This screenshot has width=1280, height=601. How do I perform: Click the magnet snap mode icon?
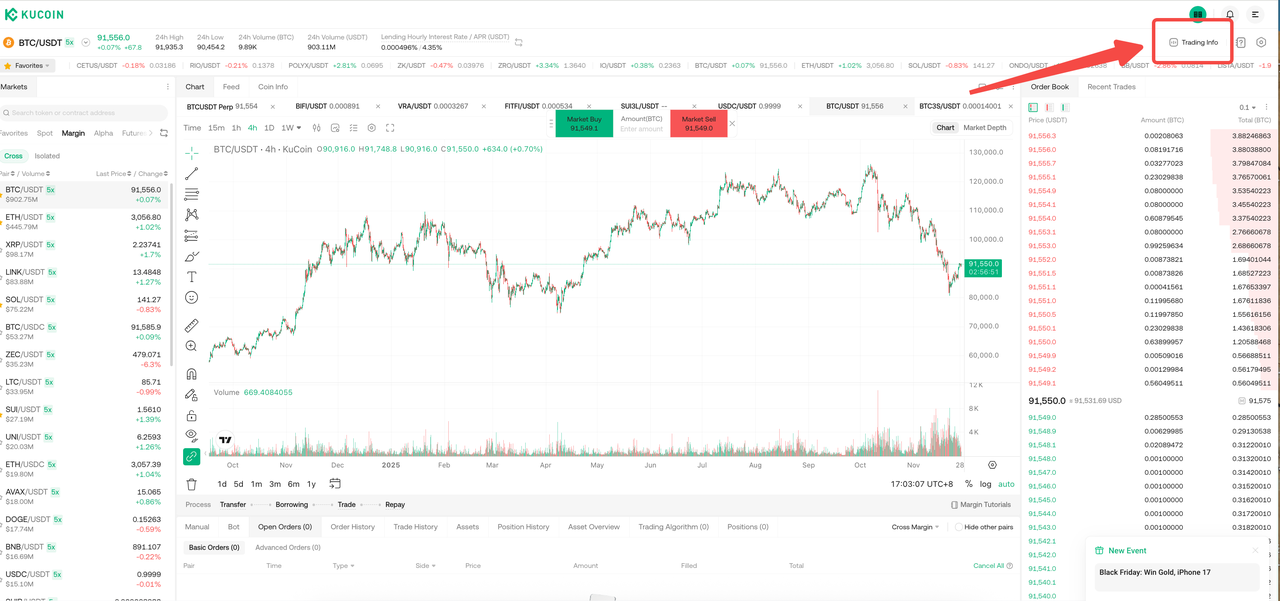pos(191,374)
